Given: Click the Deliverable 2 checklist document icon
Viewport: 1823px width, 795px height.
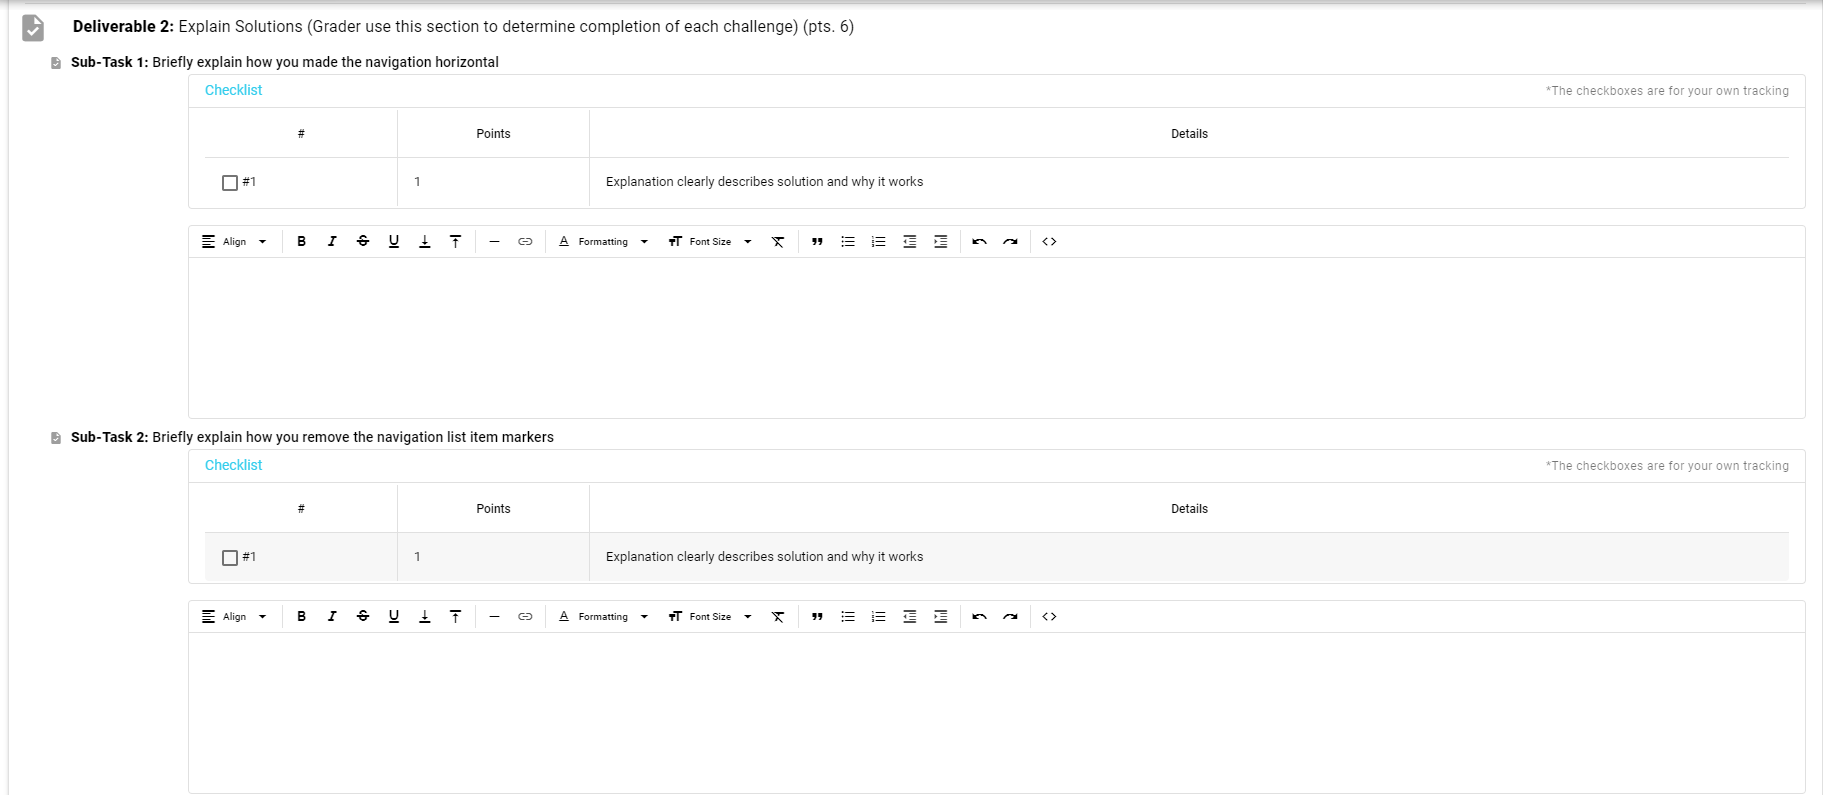Looking at the screenshot, I should click(x=33, y=28).
